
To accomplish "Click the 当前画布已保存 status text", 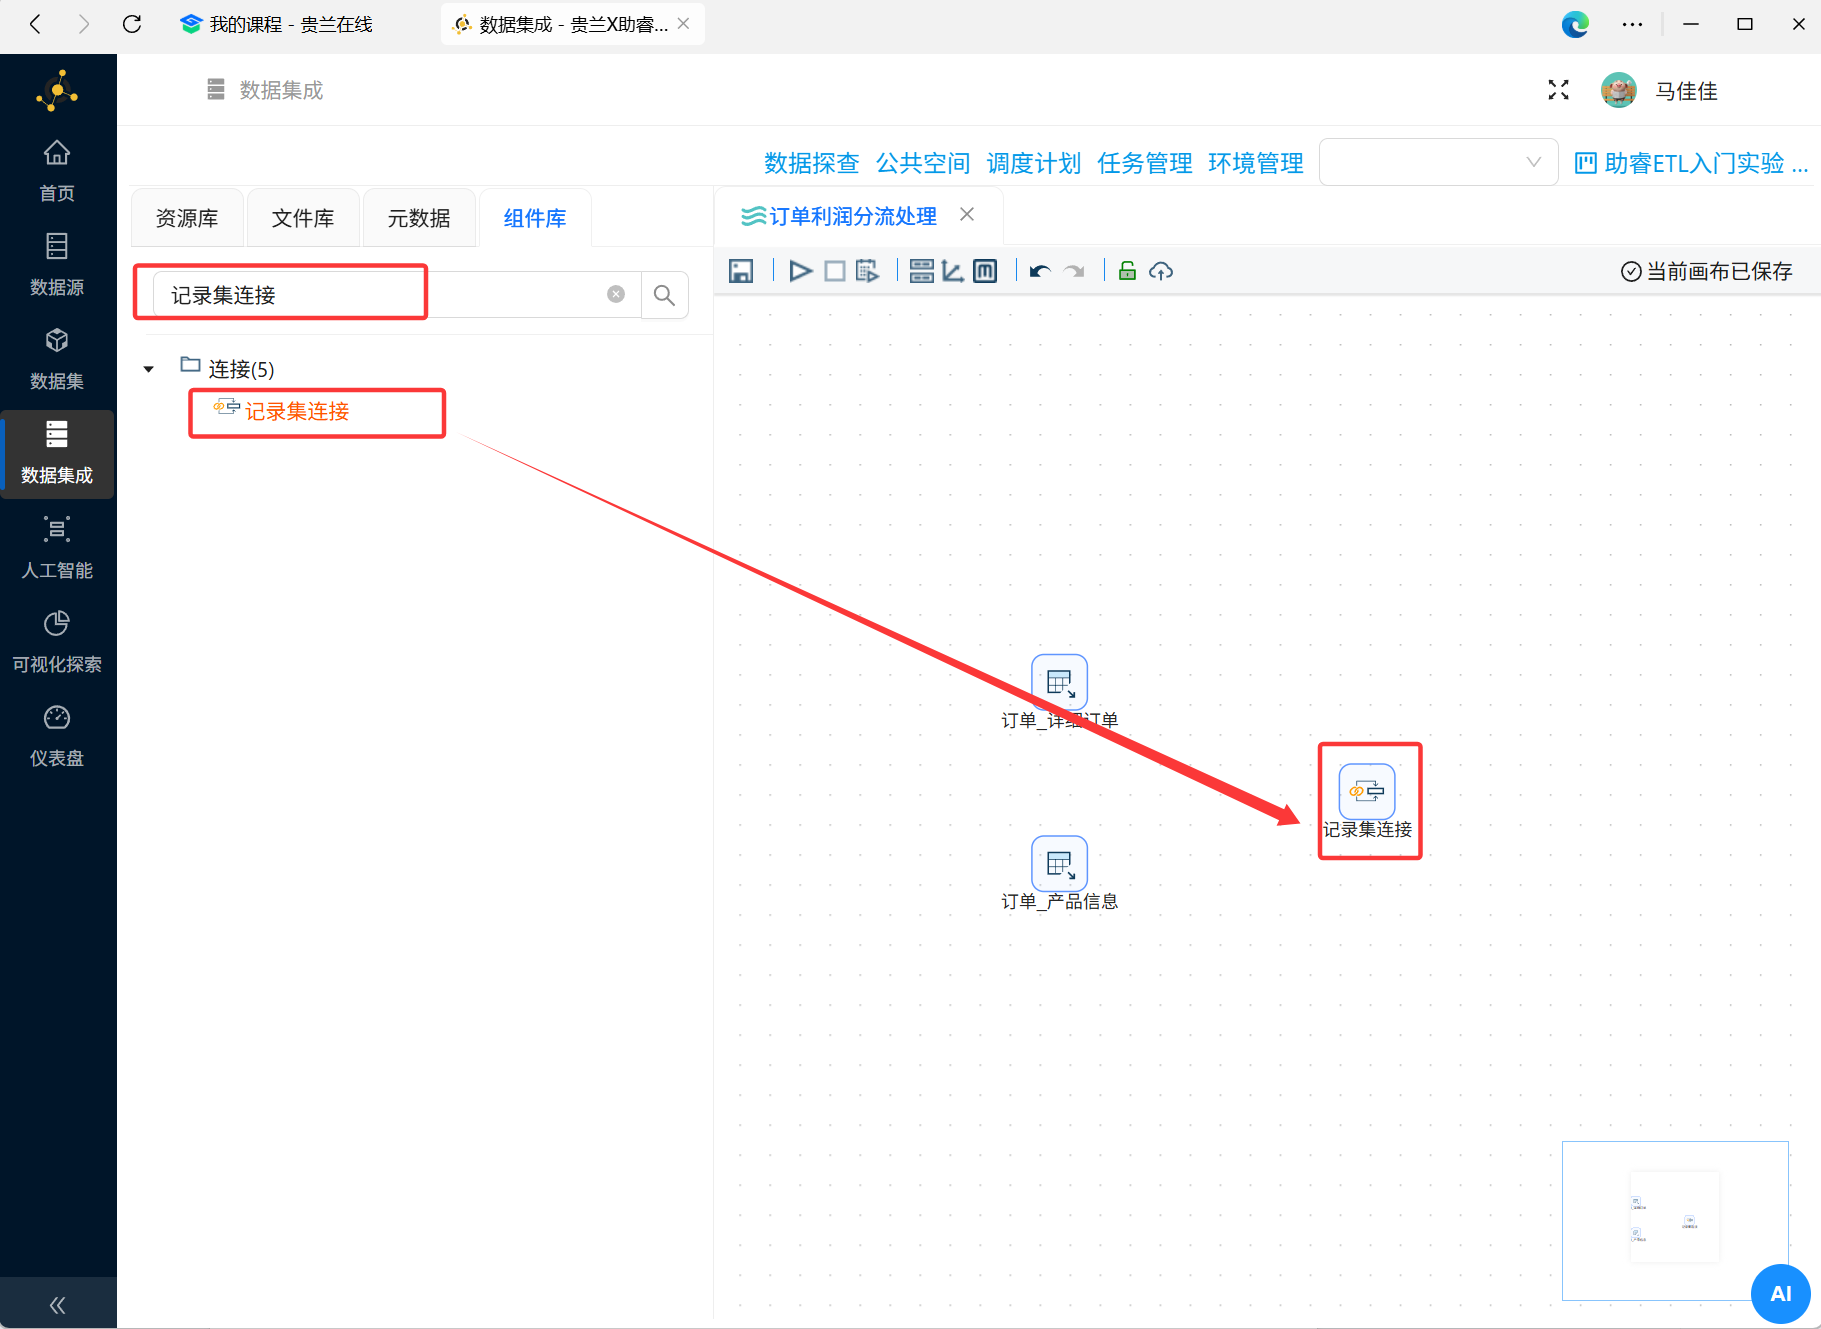I will tap(1706, 271).
